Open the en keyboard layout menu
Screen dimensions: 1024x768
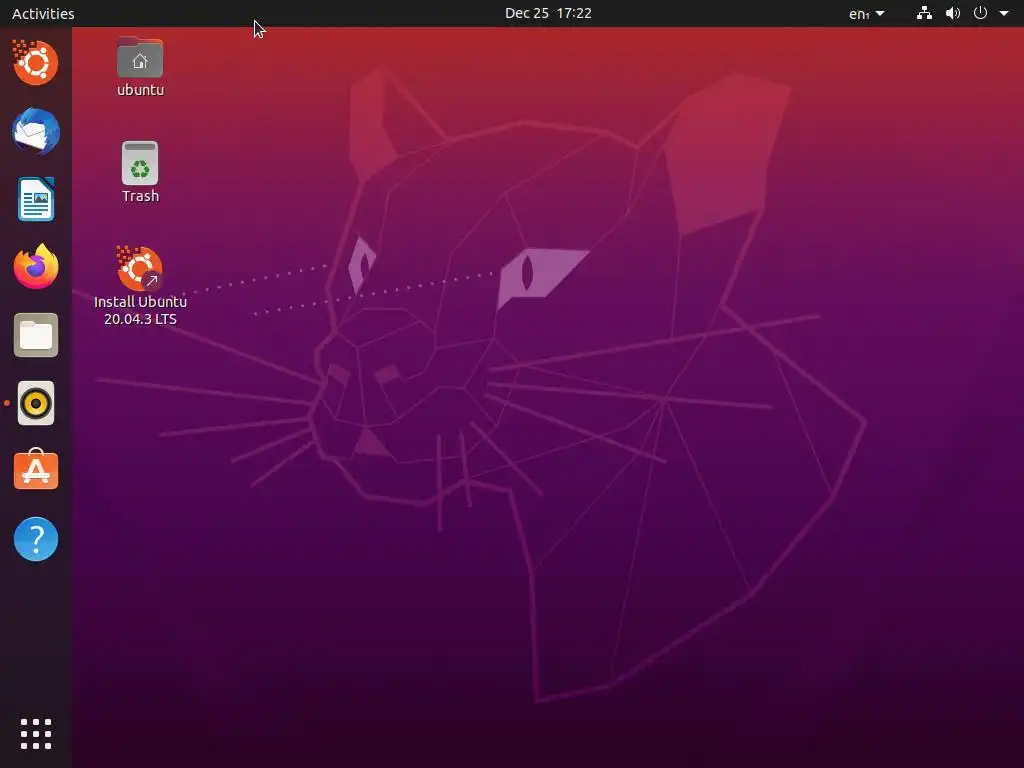tap(867, 13)
